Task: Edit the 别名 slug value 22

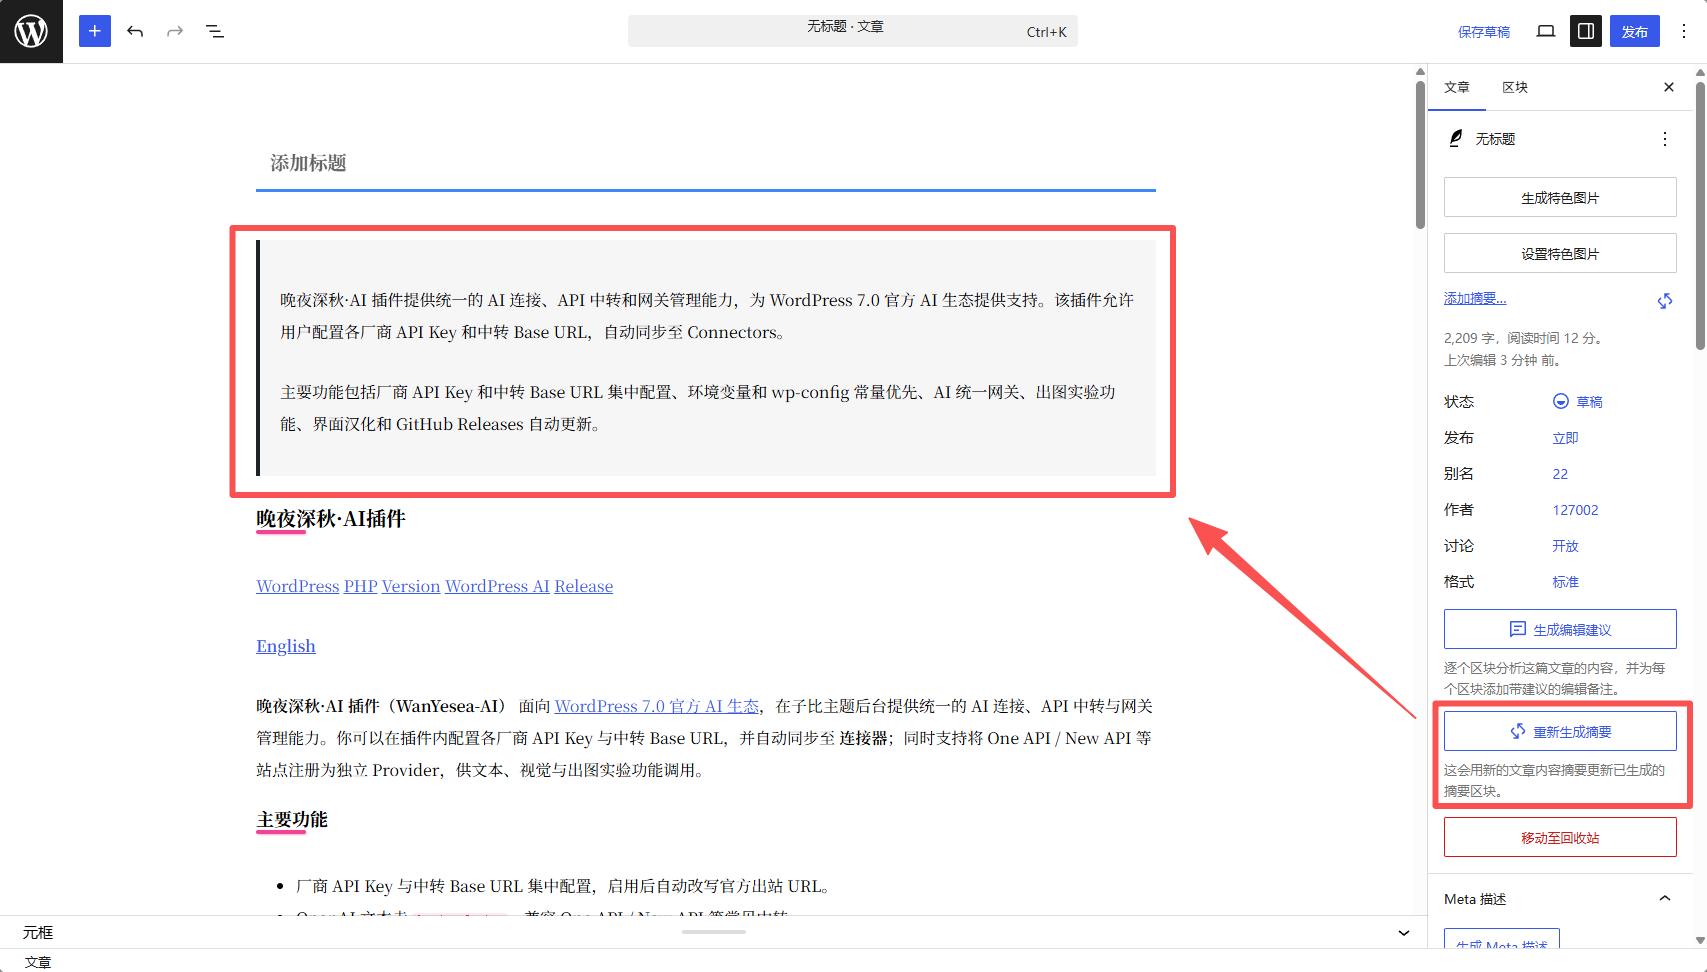Action: pos(1560,474)
